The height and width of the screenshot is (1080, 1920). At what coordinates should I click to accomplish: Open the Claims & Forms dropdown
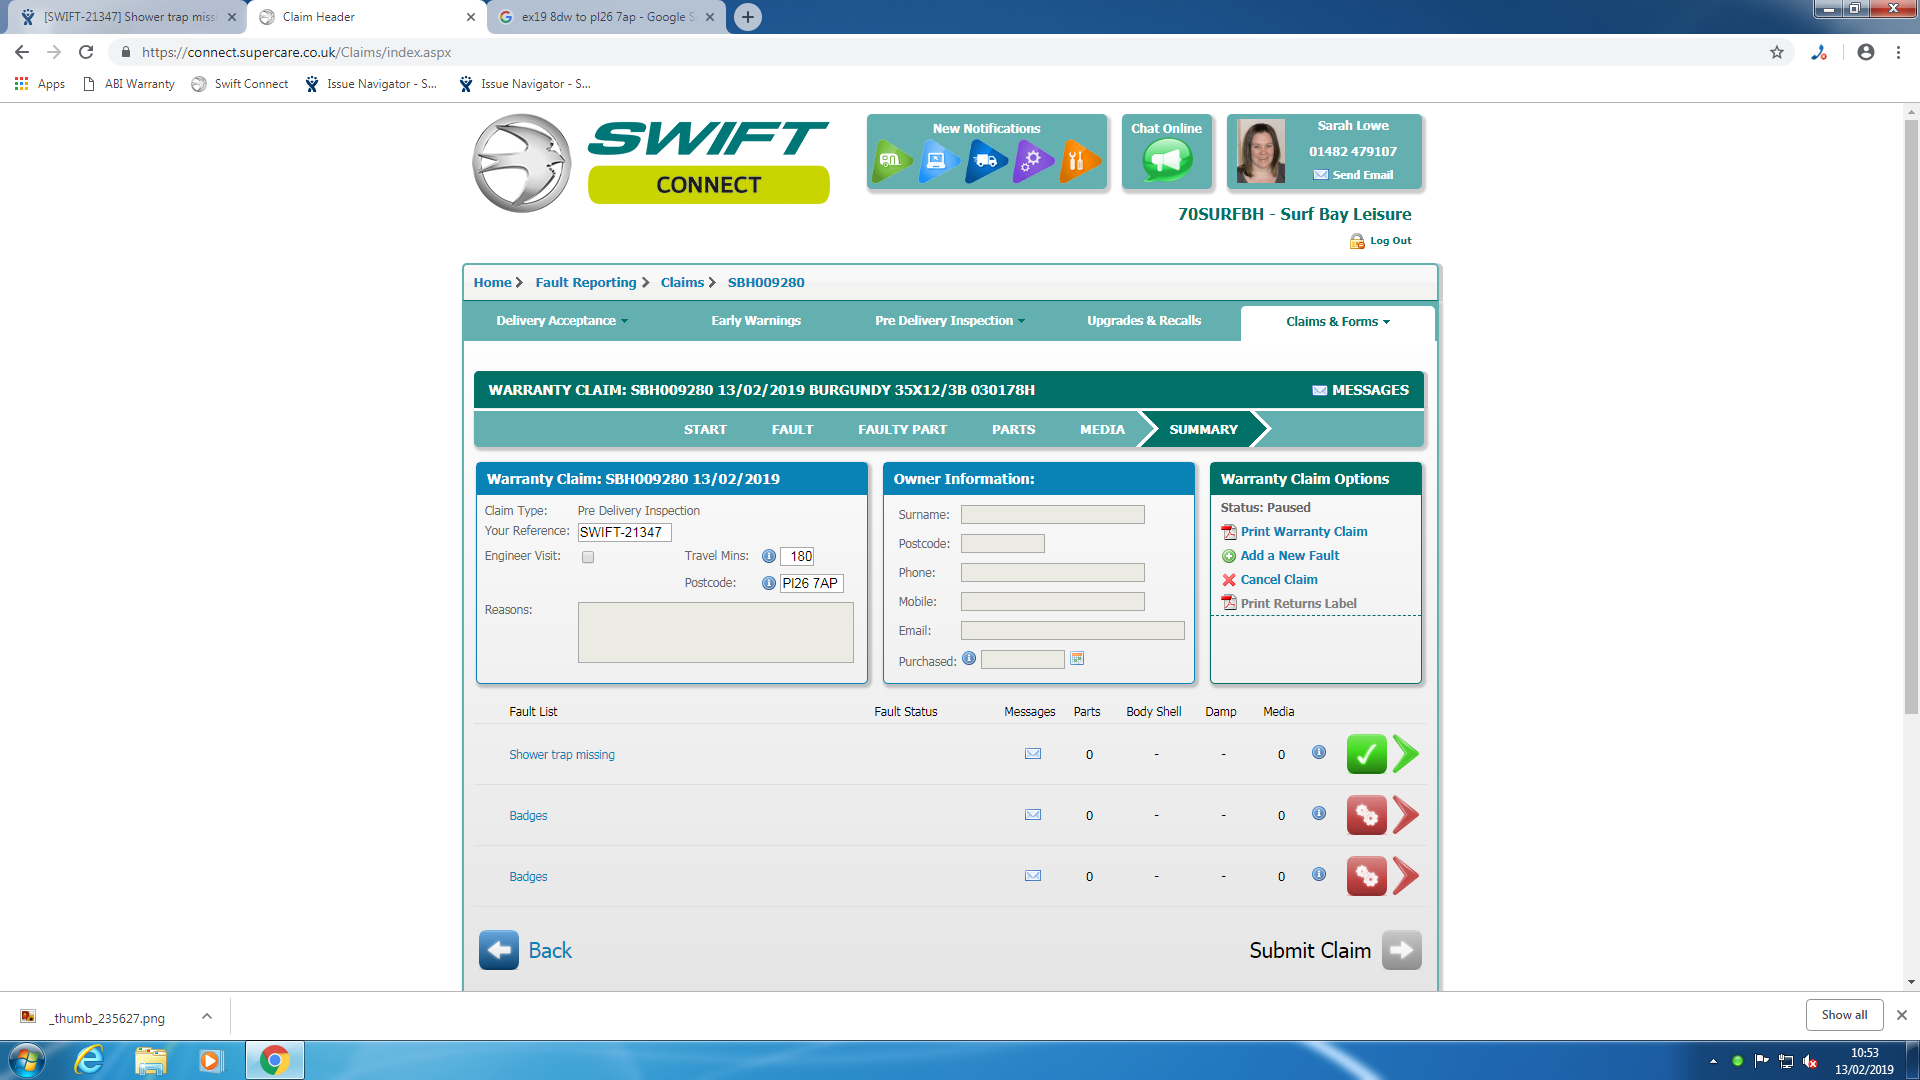coord(1337,322)
